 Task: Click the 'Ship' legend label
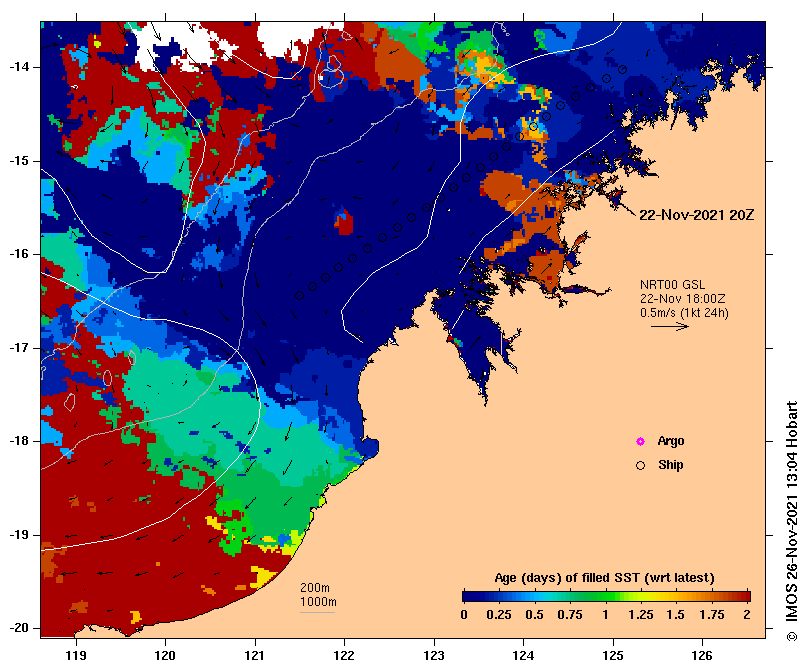point(671,465)
